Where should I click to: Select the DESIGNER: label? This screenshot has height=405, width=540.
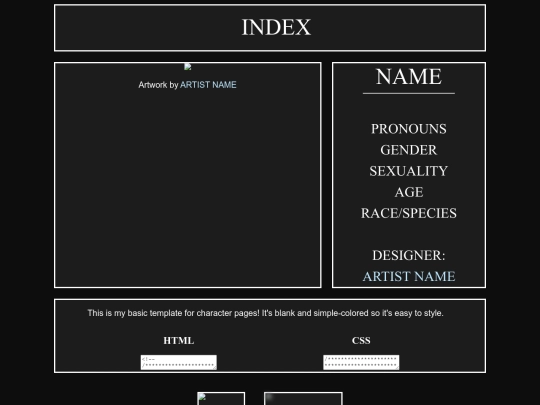409,255
